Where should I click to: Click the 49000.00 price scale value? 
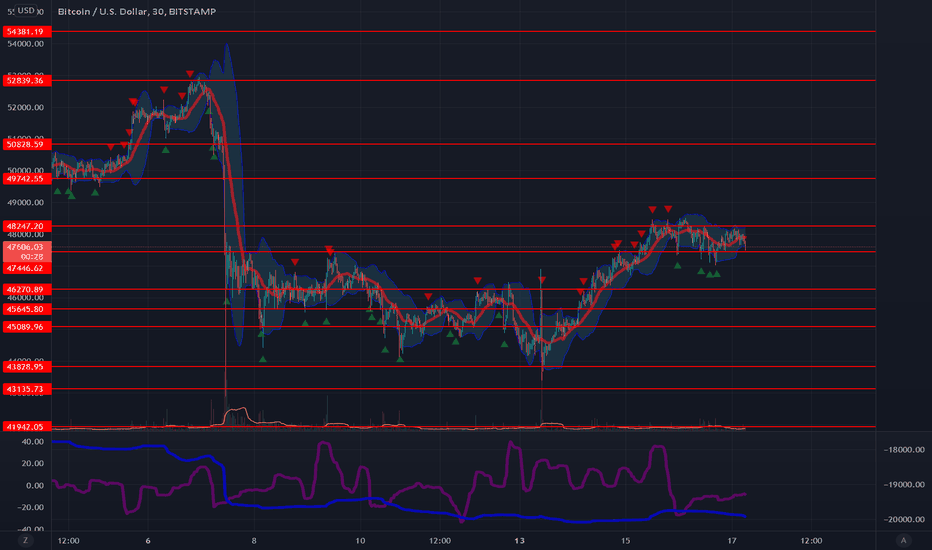(x=26, y=203)
